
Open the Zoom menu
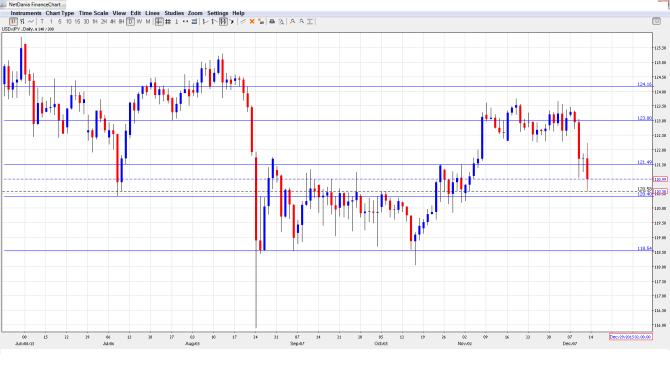[x=195, y=13]
